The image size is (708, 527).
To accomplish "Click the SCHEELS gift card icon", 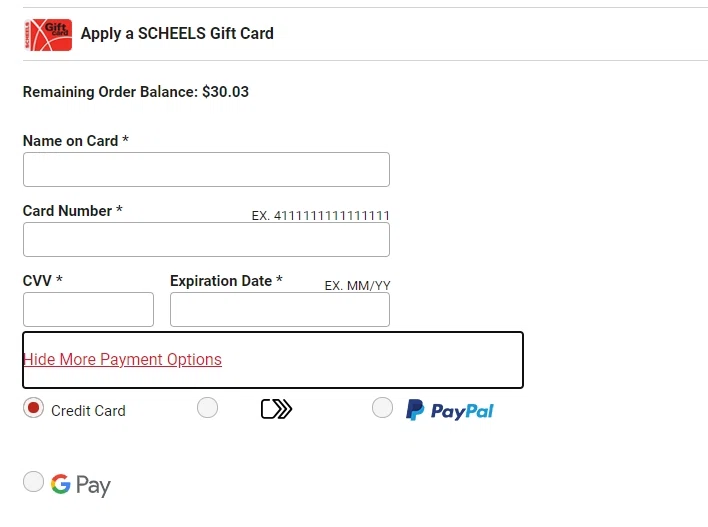I will (x=46, y=34).
